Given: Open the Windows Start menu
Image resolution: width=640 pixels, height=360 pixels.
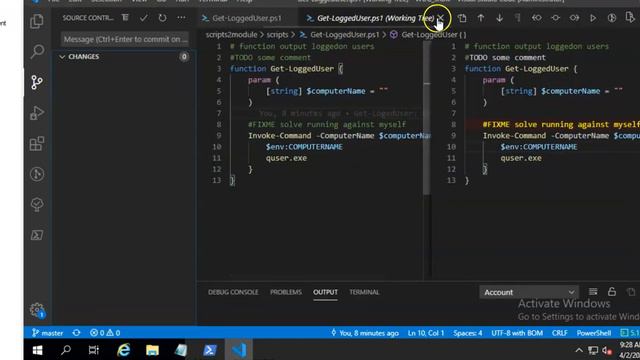Looking at the screenshot, I should click(37, 350).
